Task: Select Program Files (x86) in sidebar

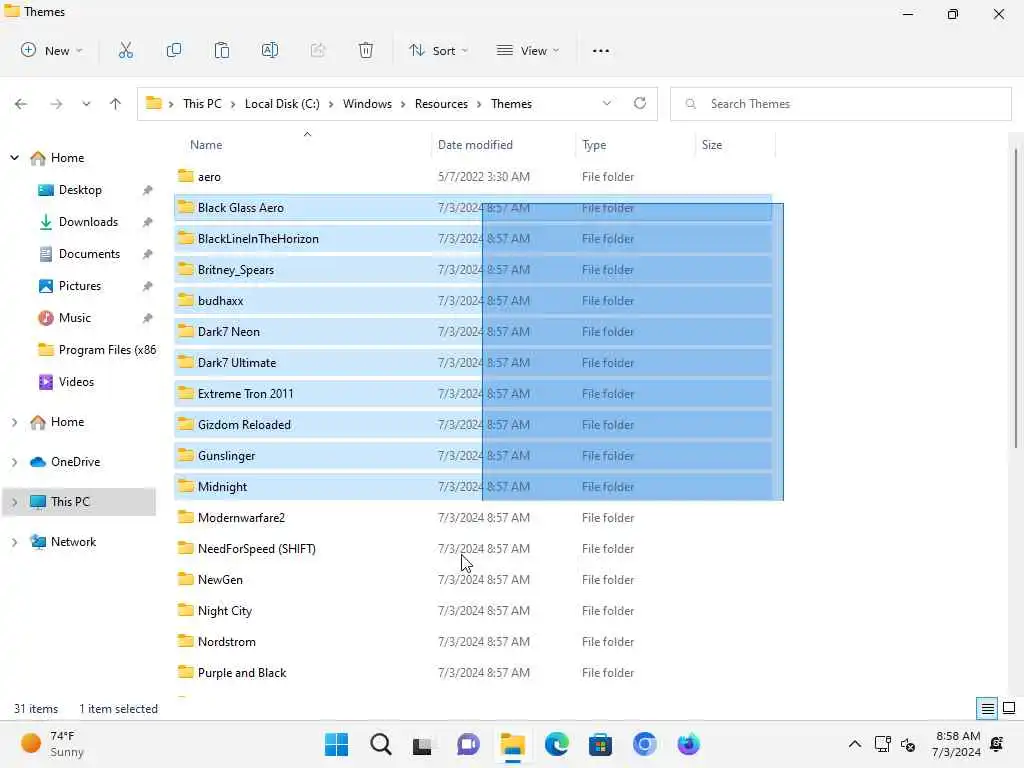Action: tap(107, 350)
